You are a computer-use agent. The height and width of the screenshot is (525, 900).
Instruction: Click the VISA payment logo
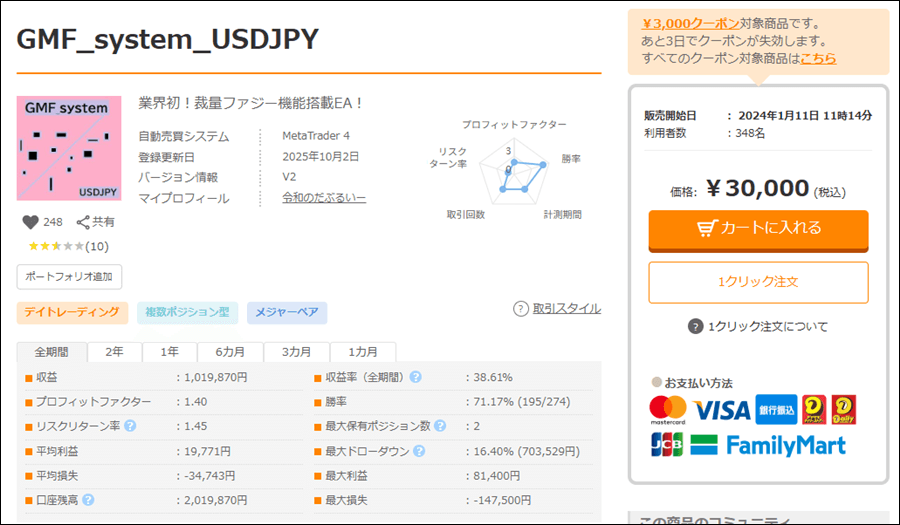click(x=721, y=410)
